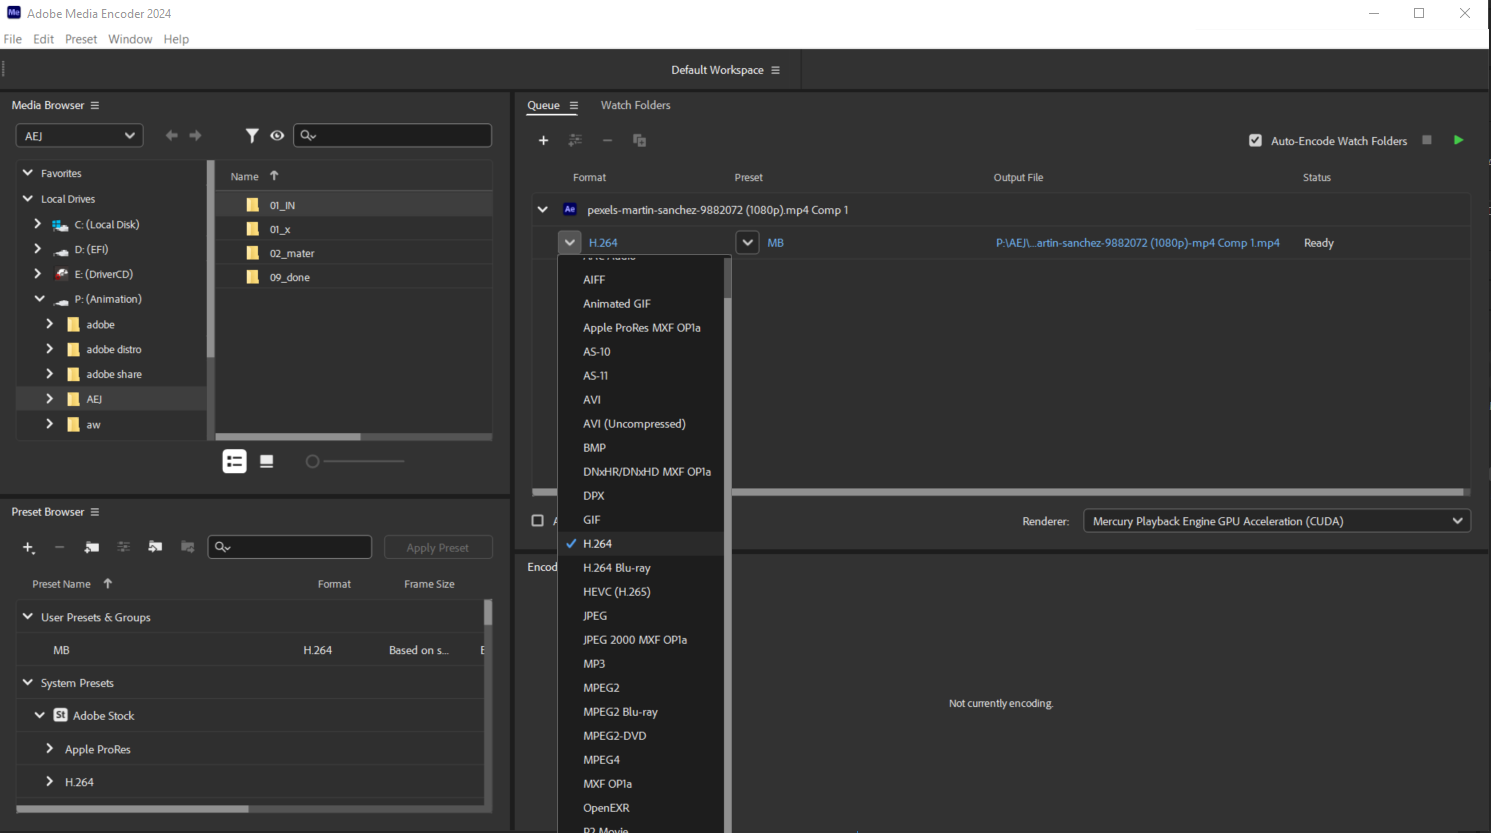Click the Create New Preset plus icon
The image size is (1491, 833).
pos(28,547)
